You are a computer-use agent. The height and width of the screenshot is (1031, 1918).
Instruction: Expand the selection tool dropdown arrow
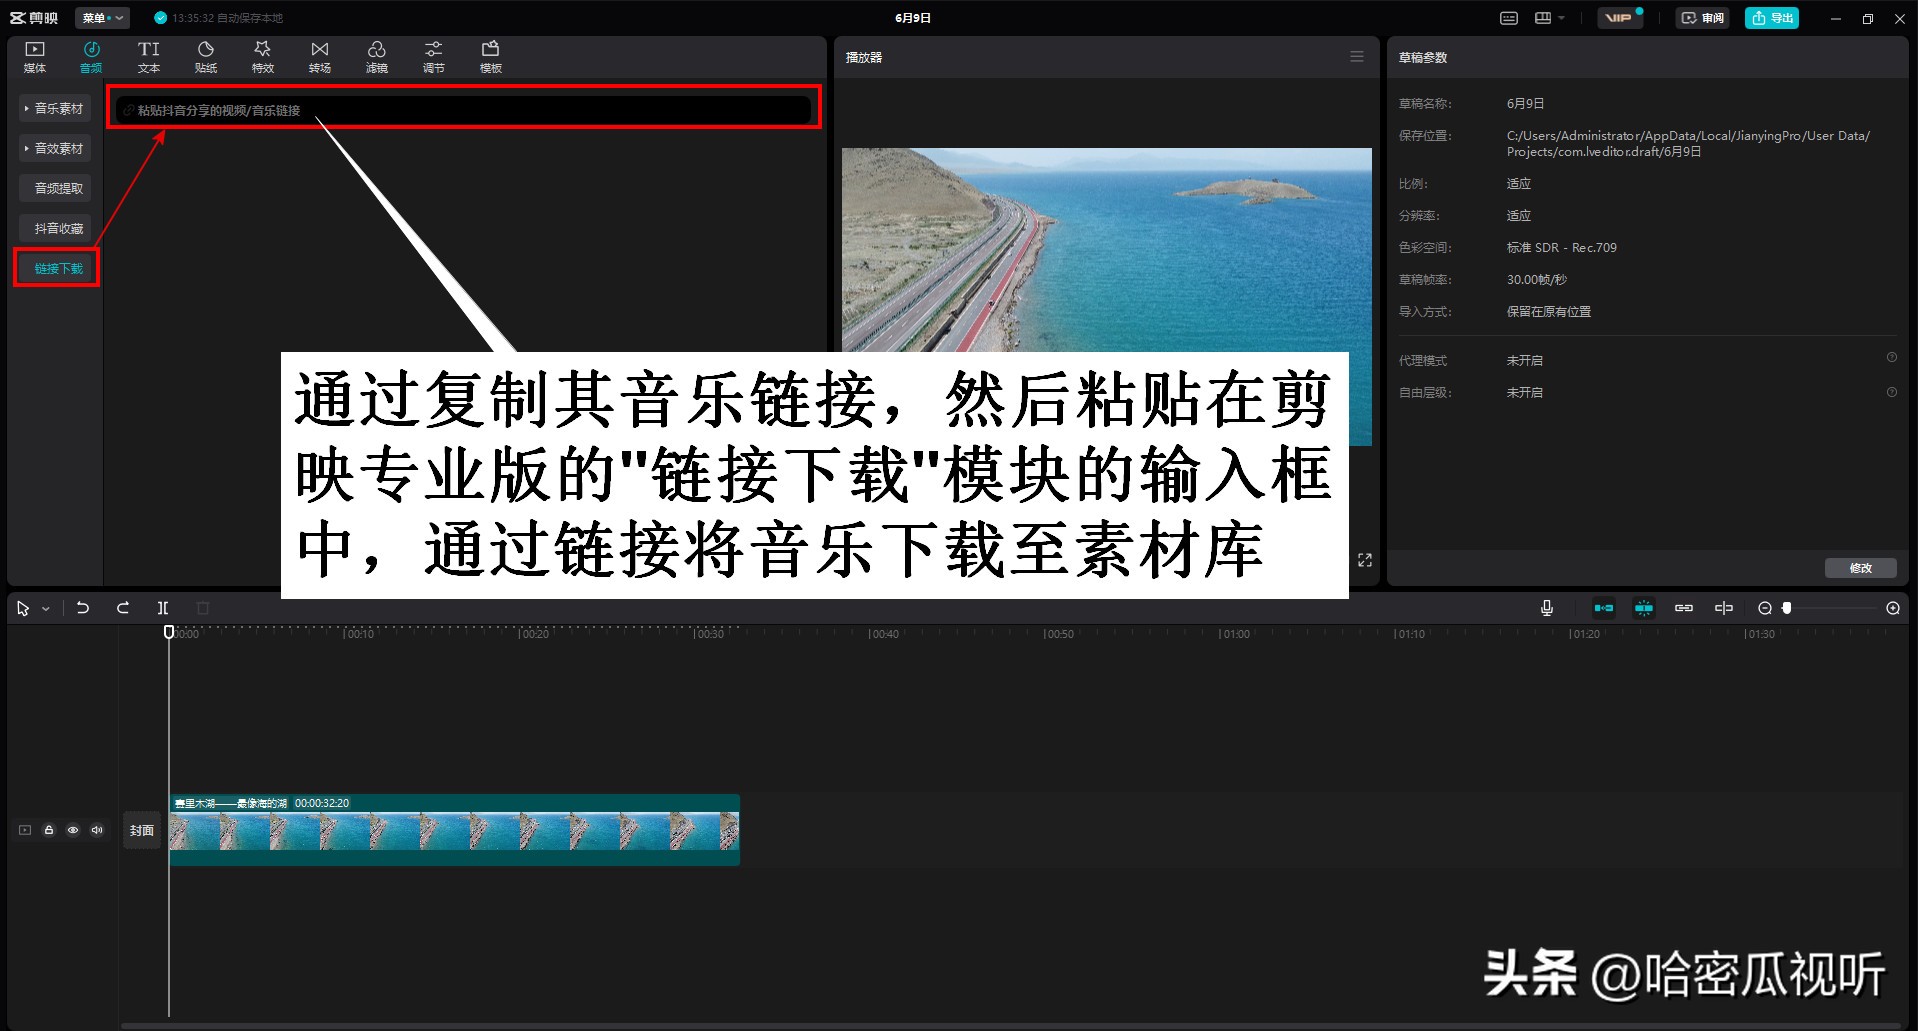[45, 608]
